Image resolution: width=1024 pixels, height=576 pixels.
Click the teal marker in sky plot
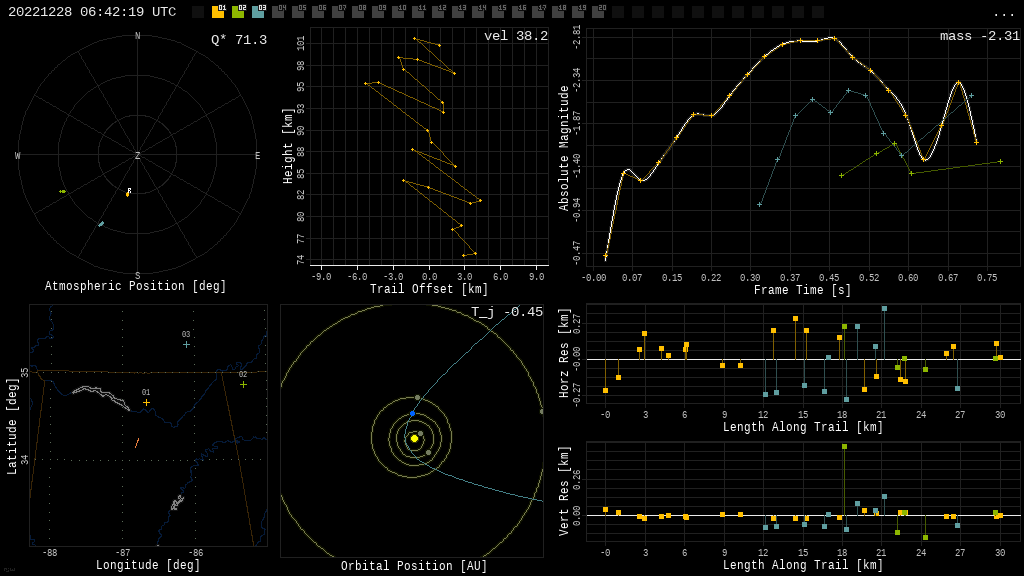coord(101,224)
